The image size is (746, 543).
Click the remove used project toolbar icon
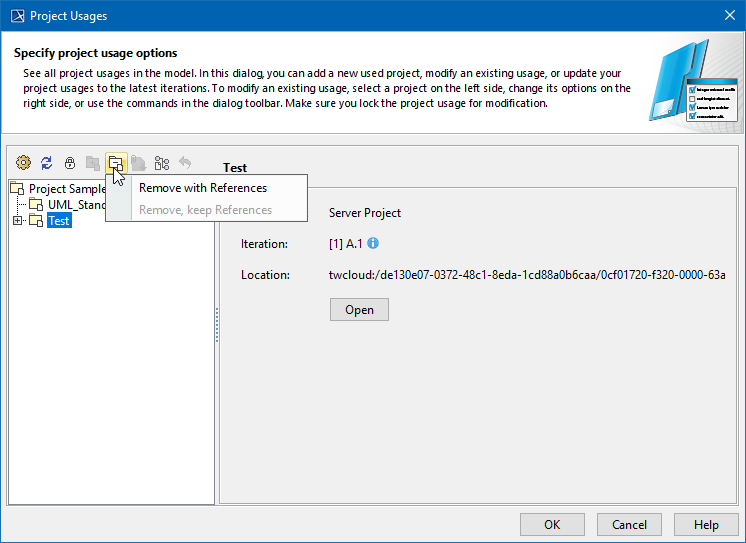[116, 163]
